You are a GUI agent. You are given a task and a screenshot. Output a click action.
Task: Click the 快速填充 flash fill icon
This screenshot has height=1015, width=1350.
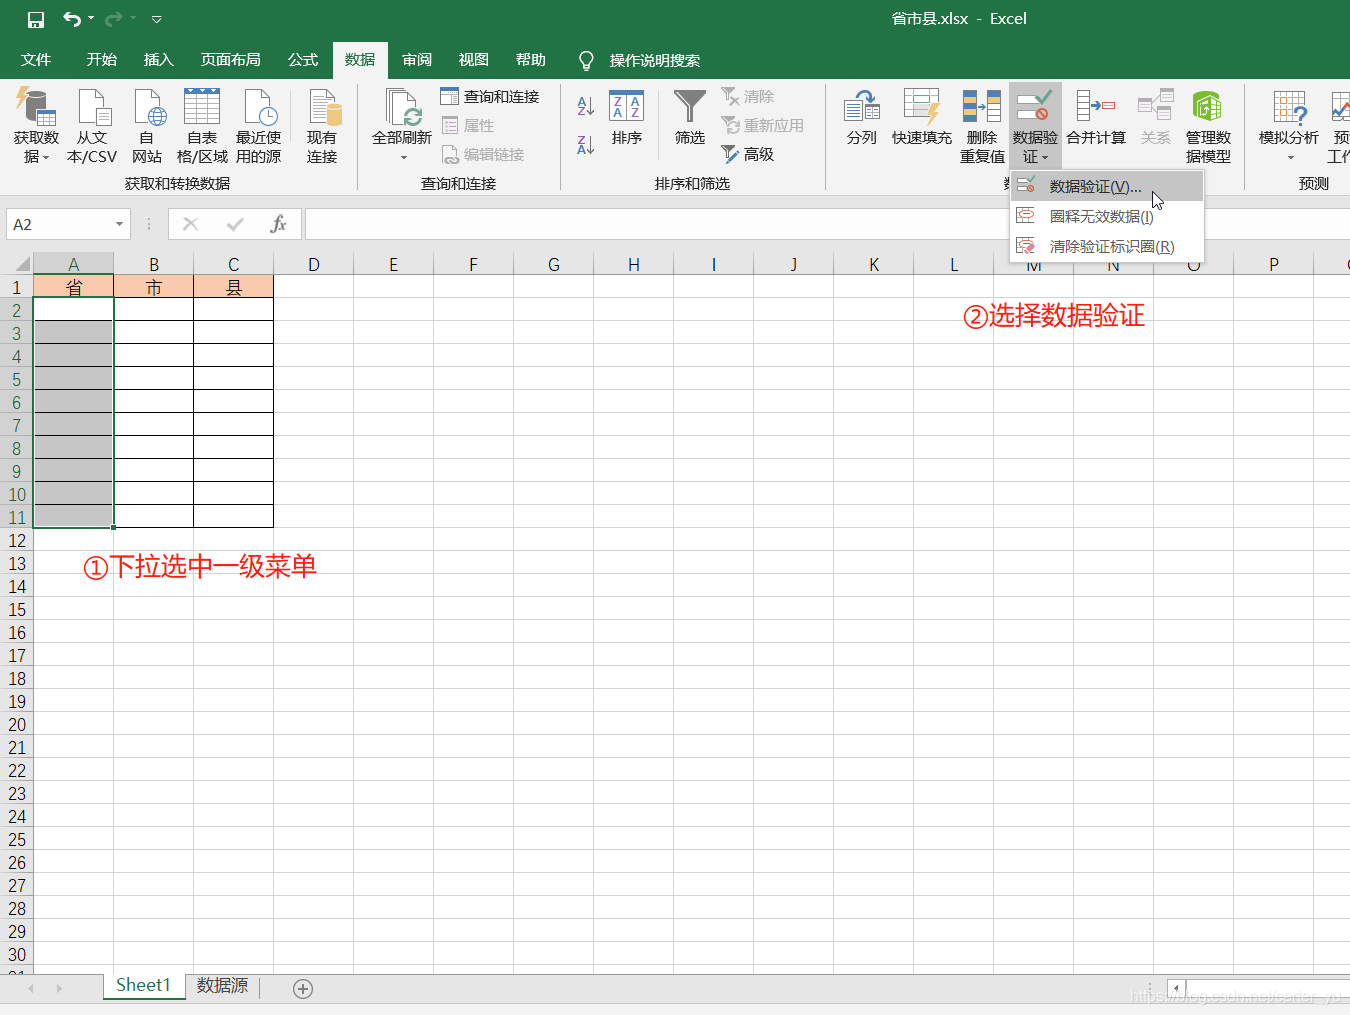coord(922,118)
